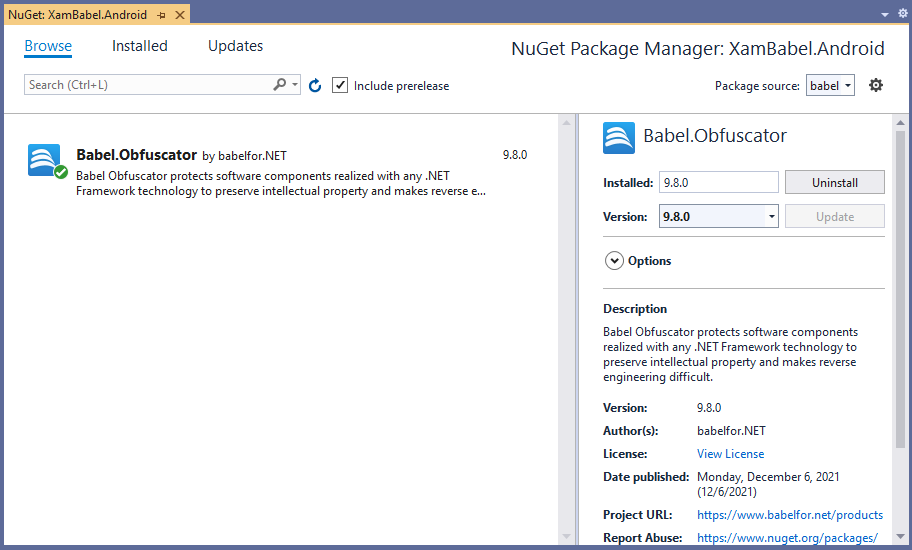Click the Installed version field

click(x=718, y=183)
